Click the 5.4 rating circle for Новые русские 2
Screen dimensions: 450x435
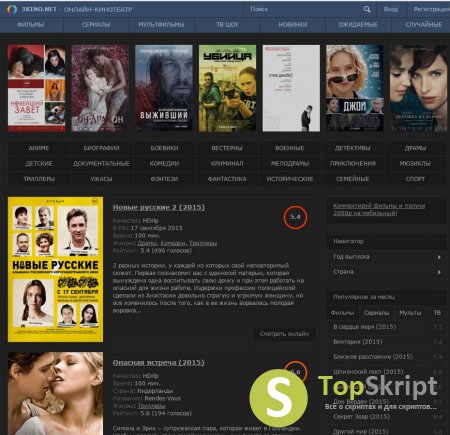(x=295, y=217)
